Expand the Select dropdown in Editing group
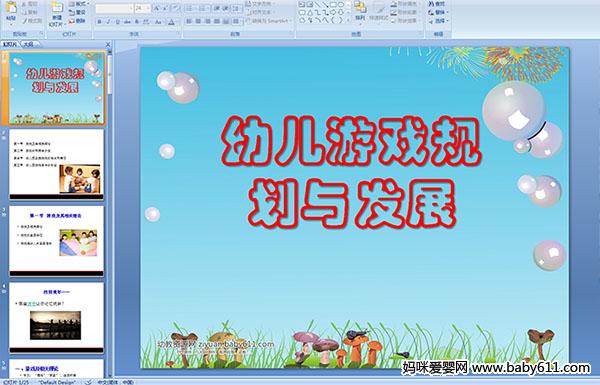Image resolution: width=600 pixels, height=385 pixels. (x=438, y=21)
